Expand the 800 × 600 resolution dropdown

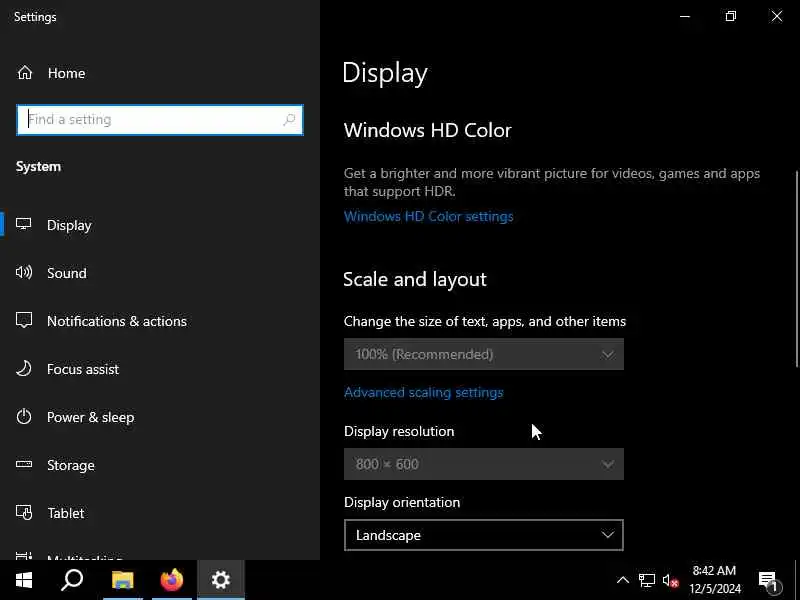484,464
